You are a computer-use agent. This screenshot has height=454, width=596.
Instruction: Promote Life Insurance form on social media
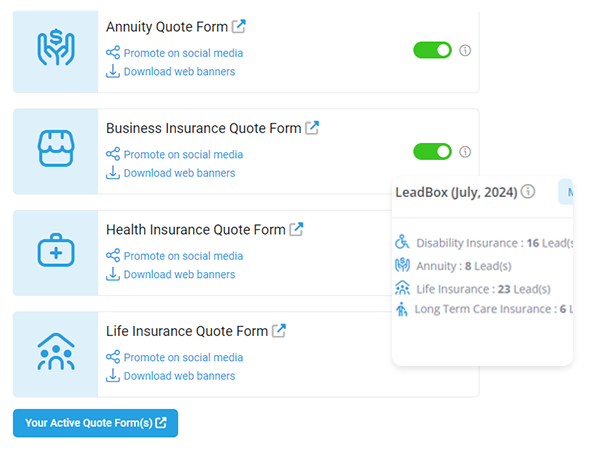(183, 357)
